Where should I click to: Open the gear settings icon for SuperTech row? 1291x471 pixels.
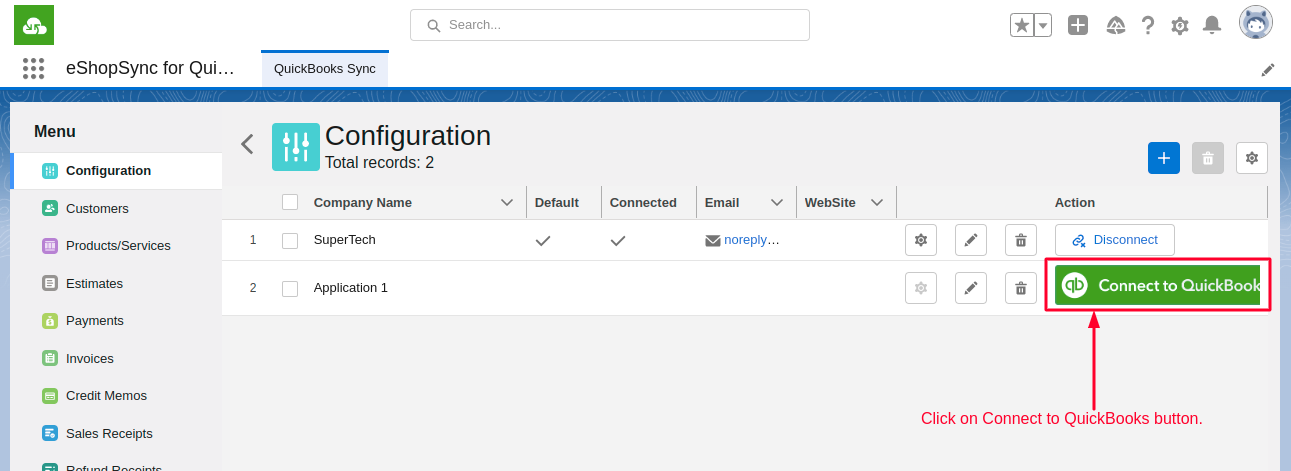(x=920, y=240)
